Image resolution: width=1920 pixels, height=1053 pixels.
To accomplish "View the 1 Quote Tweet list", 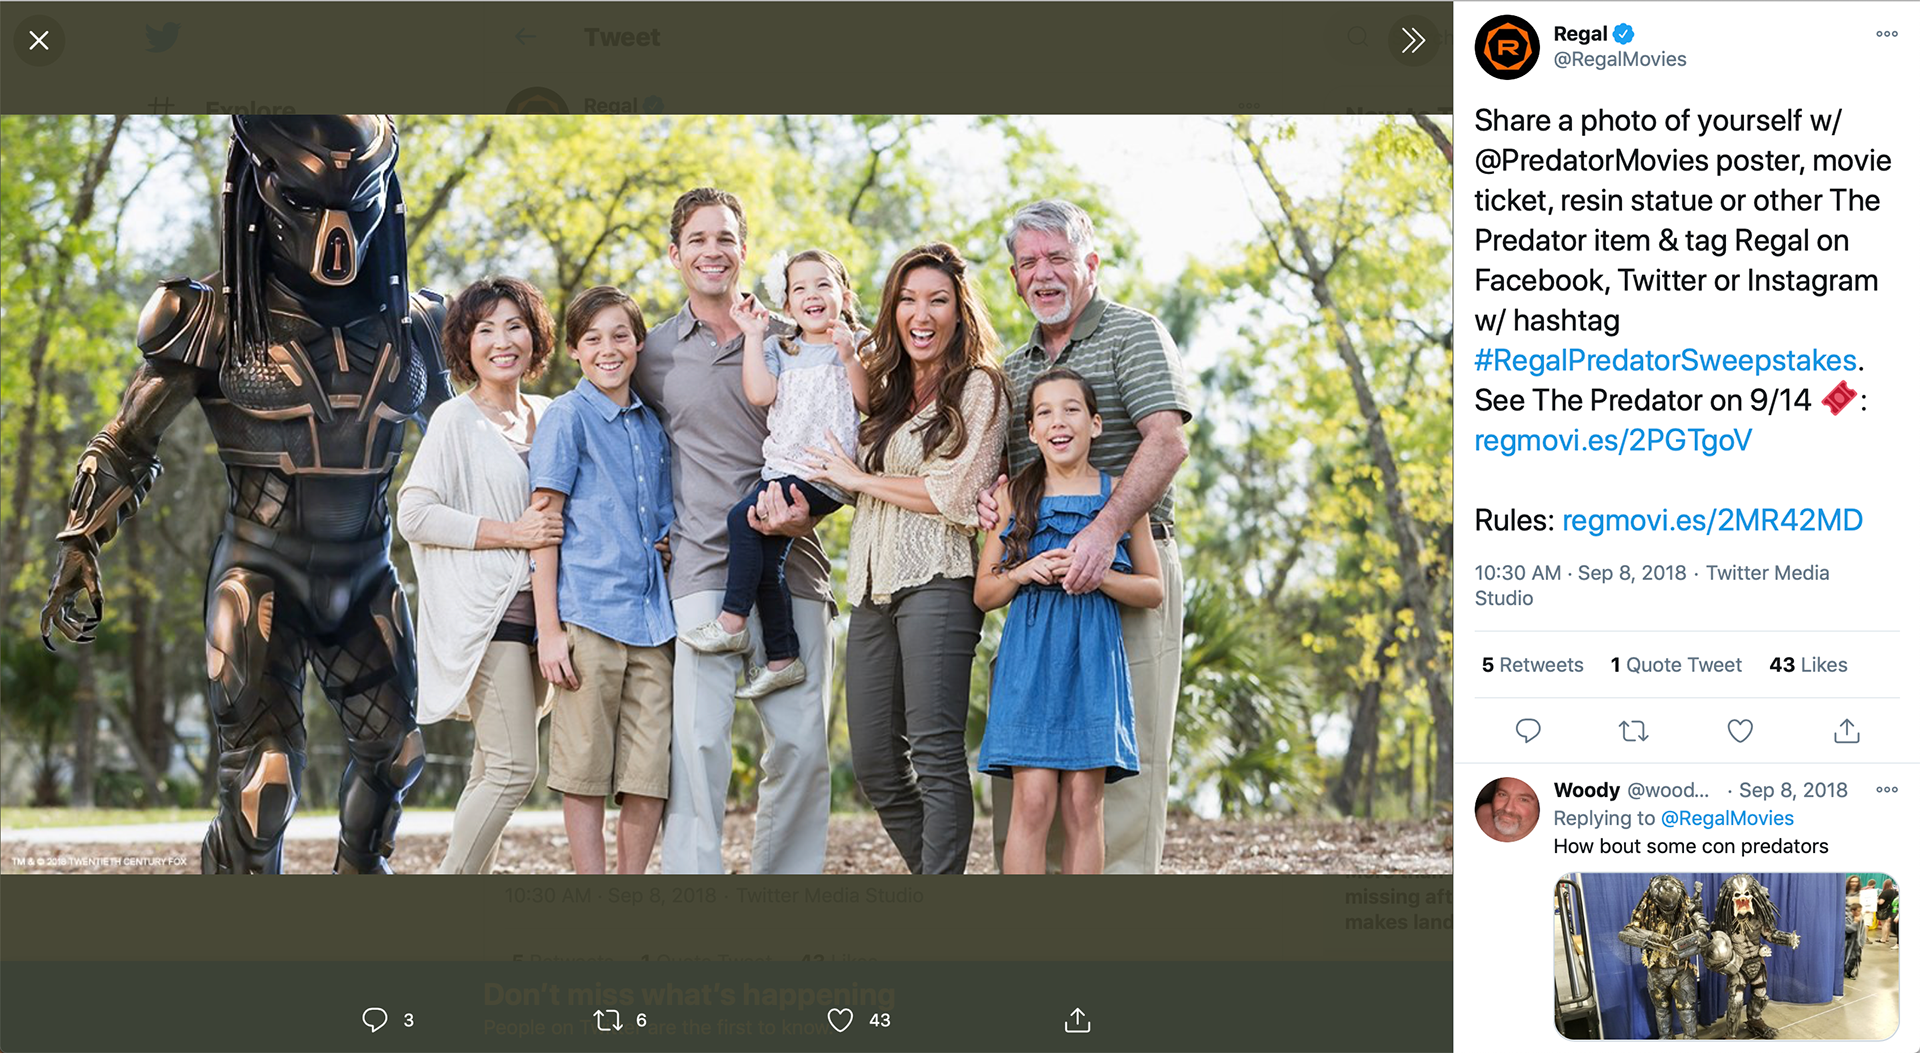I will (1676, 665).
